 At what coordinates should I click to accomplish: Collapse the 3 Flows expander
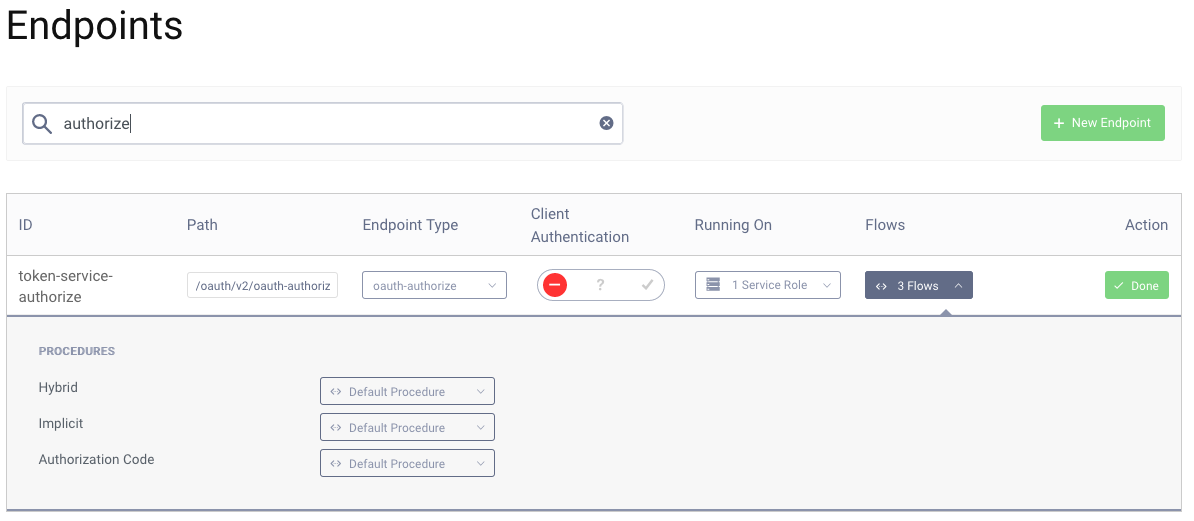point(957,286)
